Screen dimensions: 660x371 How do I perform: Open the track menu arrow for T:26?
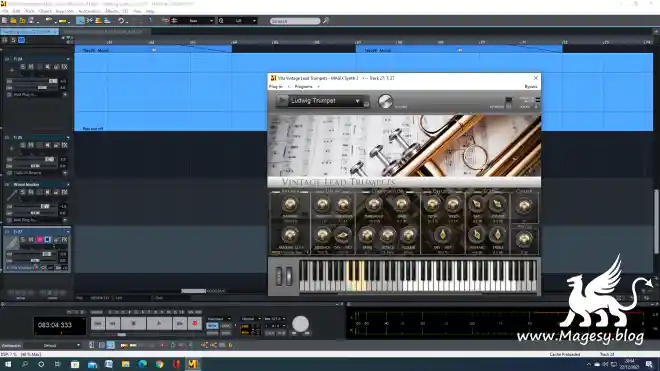[68, 137]
